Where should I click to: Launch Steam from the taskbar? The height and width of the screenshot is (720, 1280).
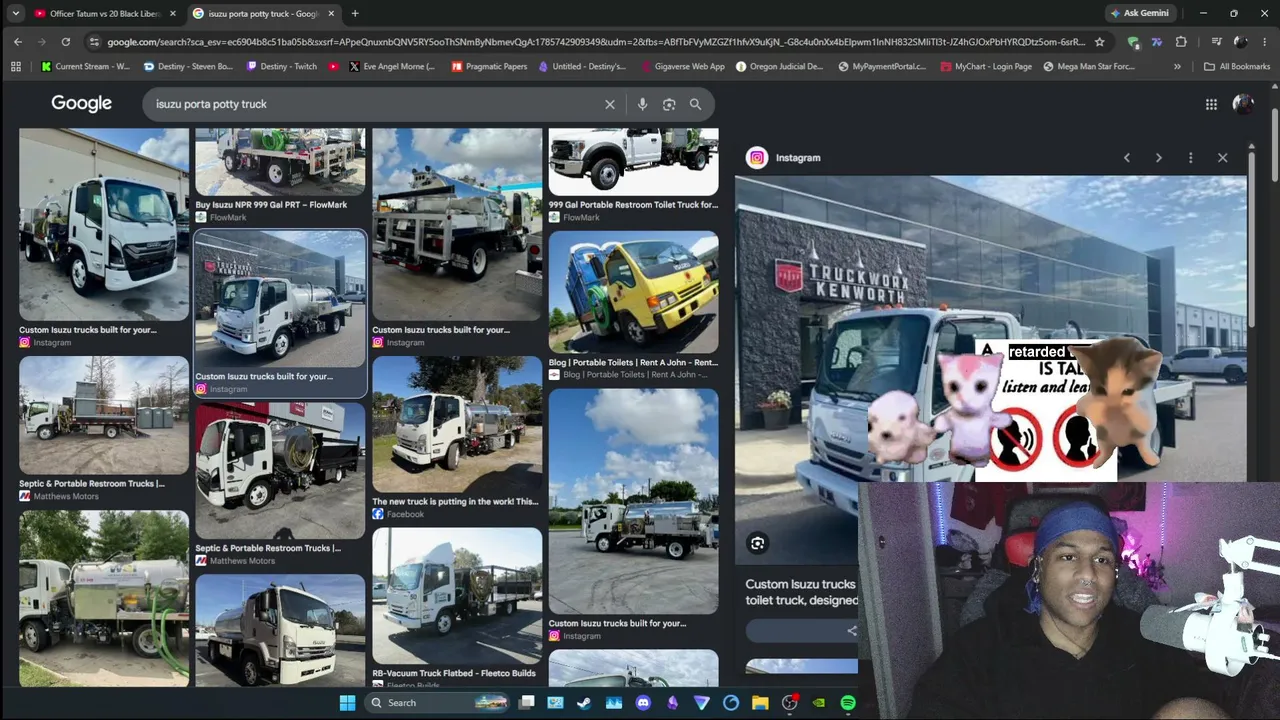[584, 703]
